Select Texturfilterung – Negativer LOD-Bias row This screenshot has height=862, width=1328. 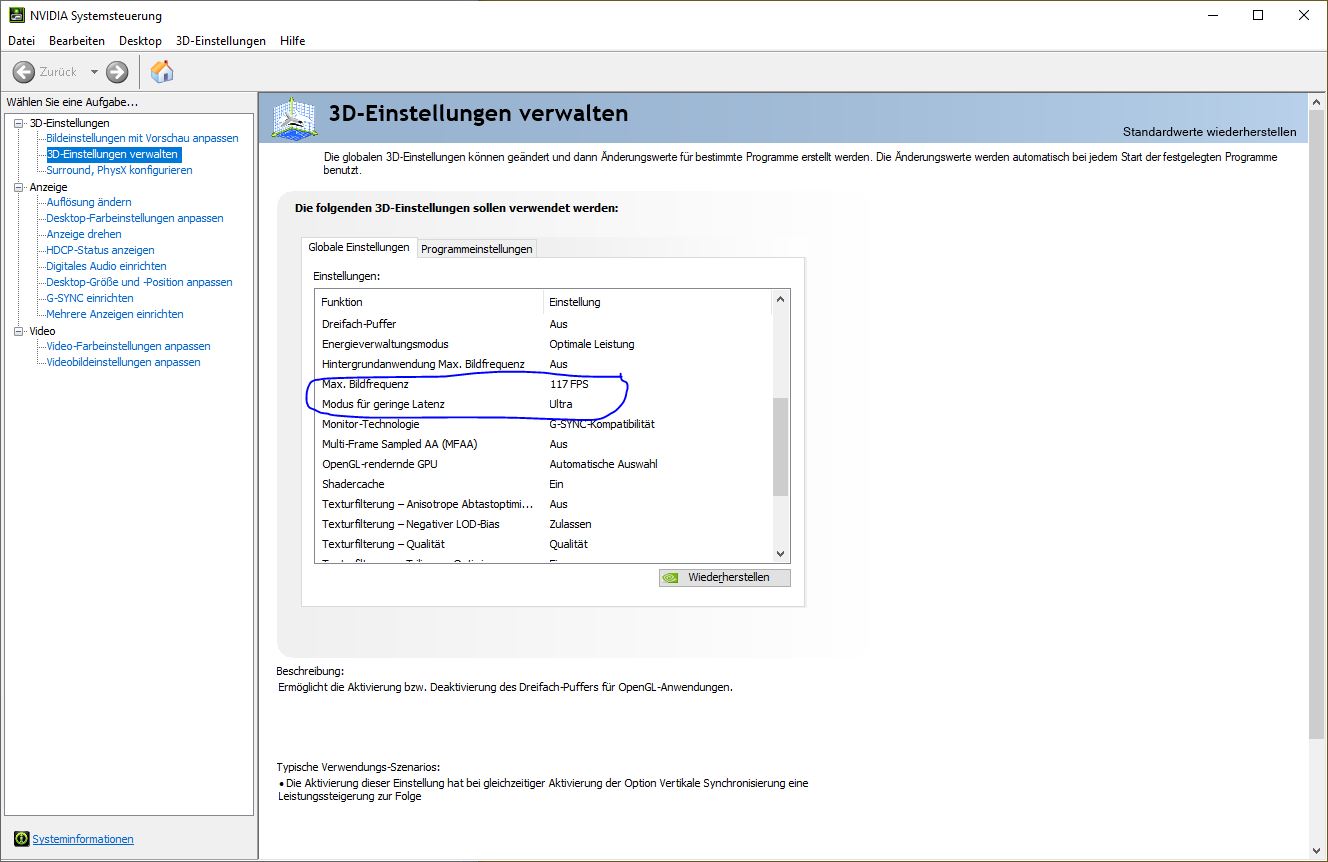pos(544,524)
